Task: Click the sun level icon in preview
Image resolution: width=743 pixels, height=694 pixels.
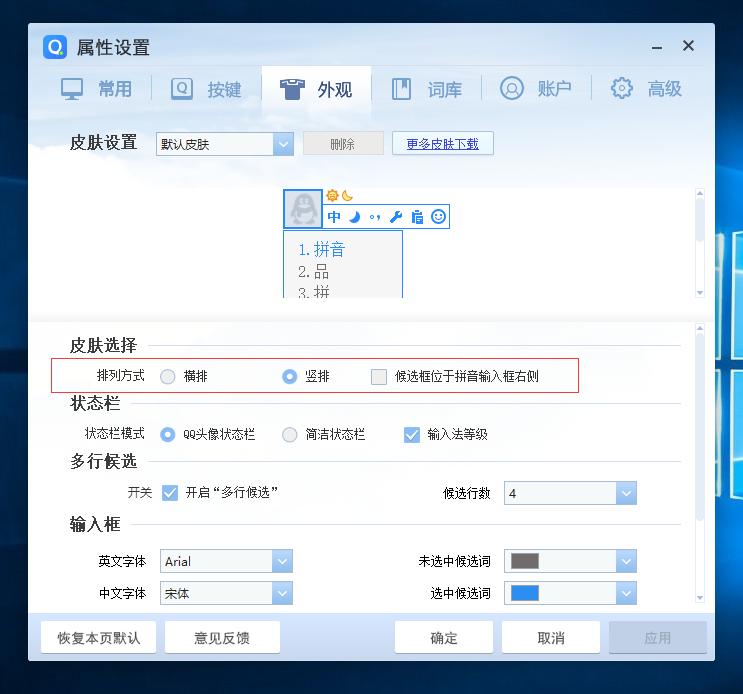Action: coord(333,195)
